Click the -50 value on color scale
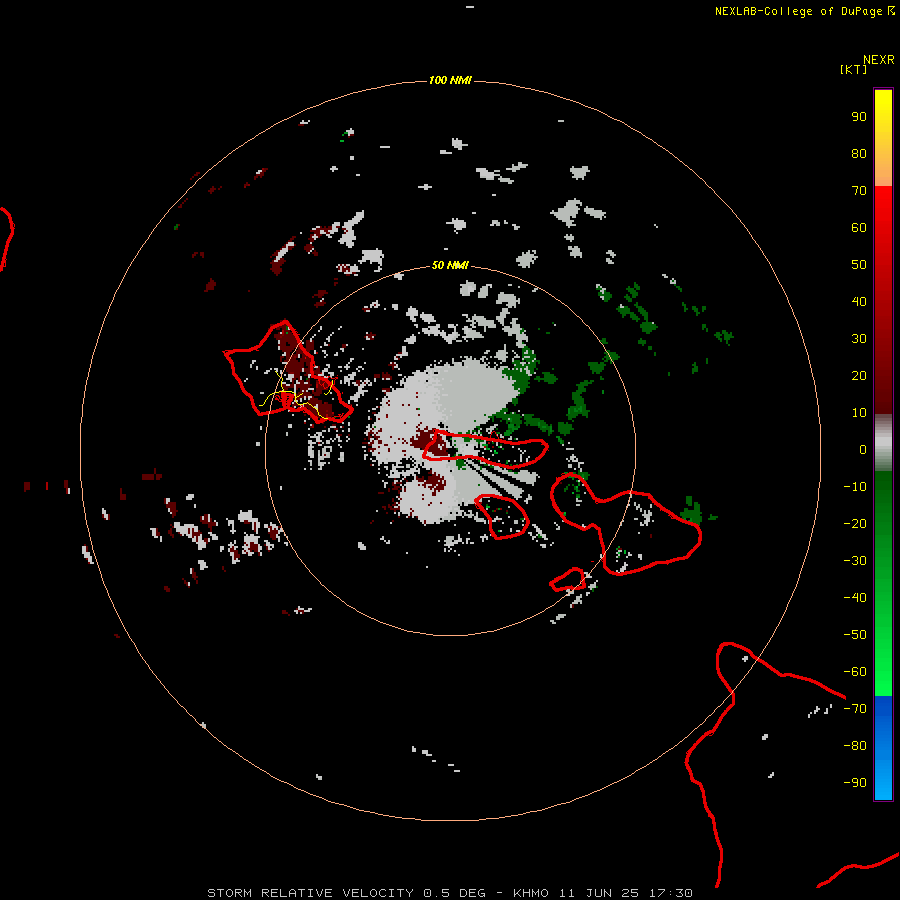This screenshot has height=900, width=900. click(x=855, y=635)
